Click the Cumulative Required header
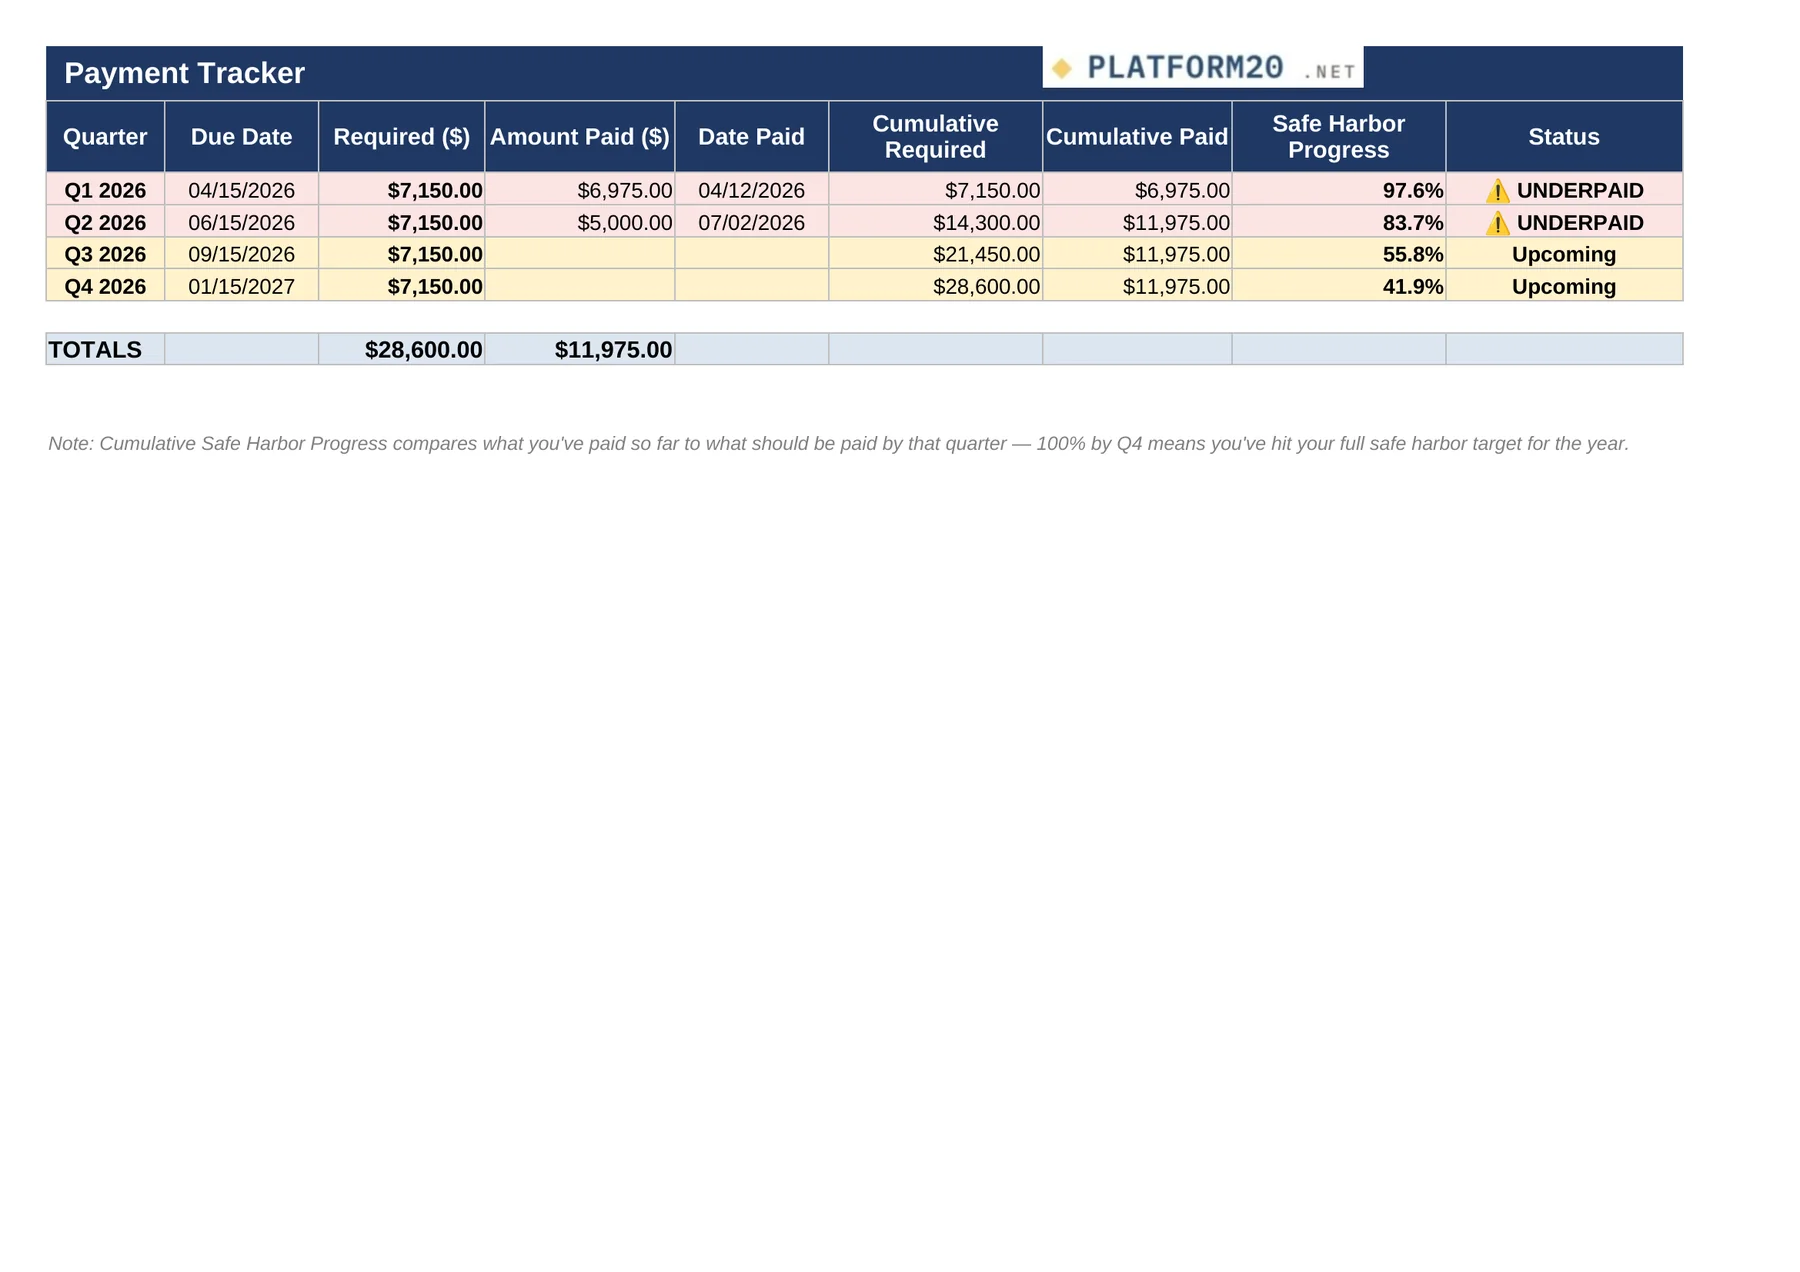Image resolution: width=1800 pixels, height=1272 pixels. (x=935, y=137)
